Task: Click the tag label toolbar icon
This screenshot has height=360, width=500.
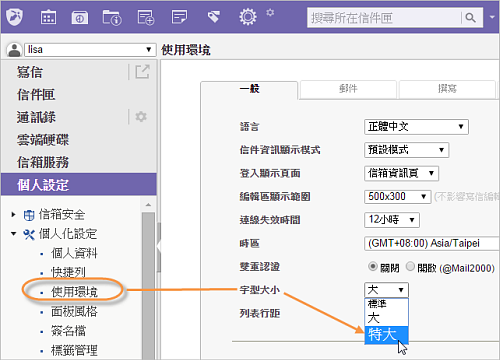Action: (213, 17)
